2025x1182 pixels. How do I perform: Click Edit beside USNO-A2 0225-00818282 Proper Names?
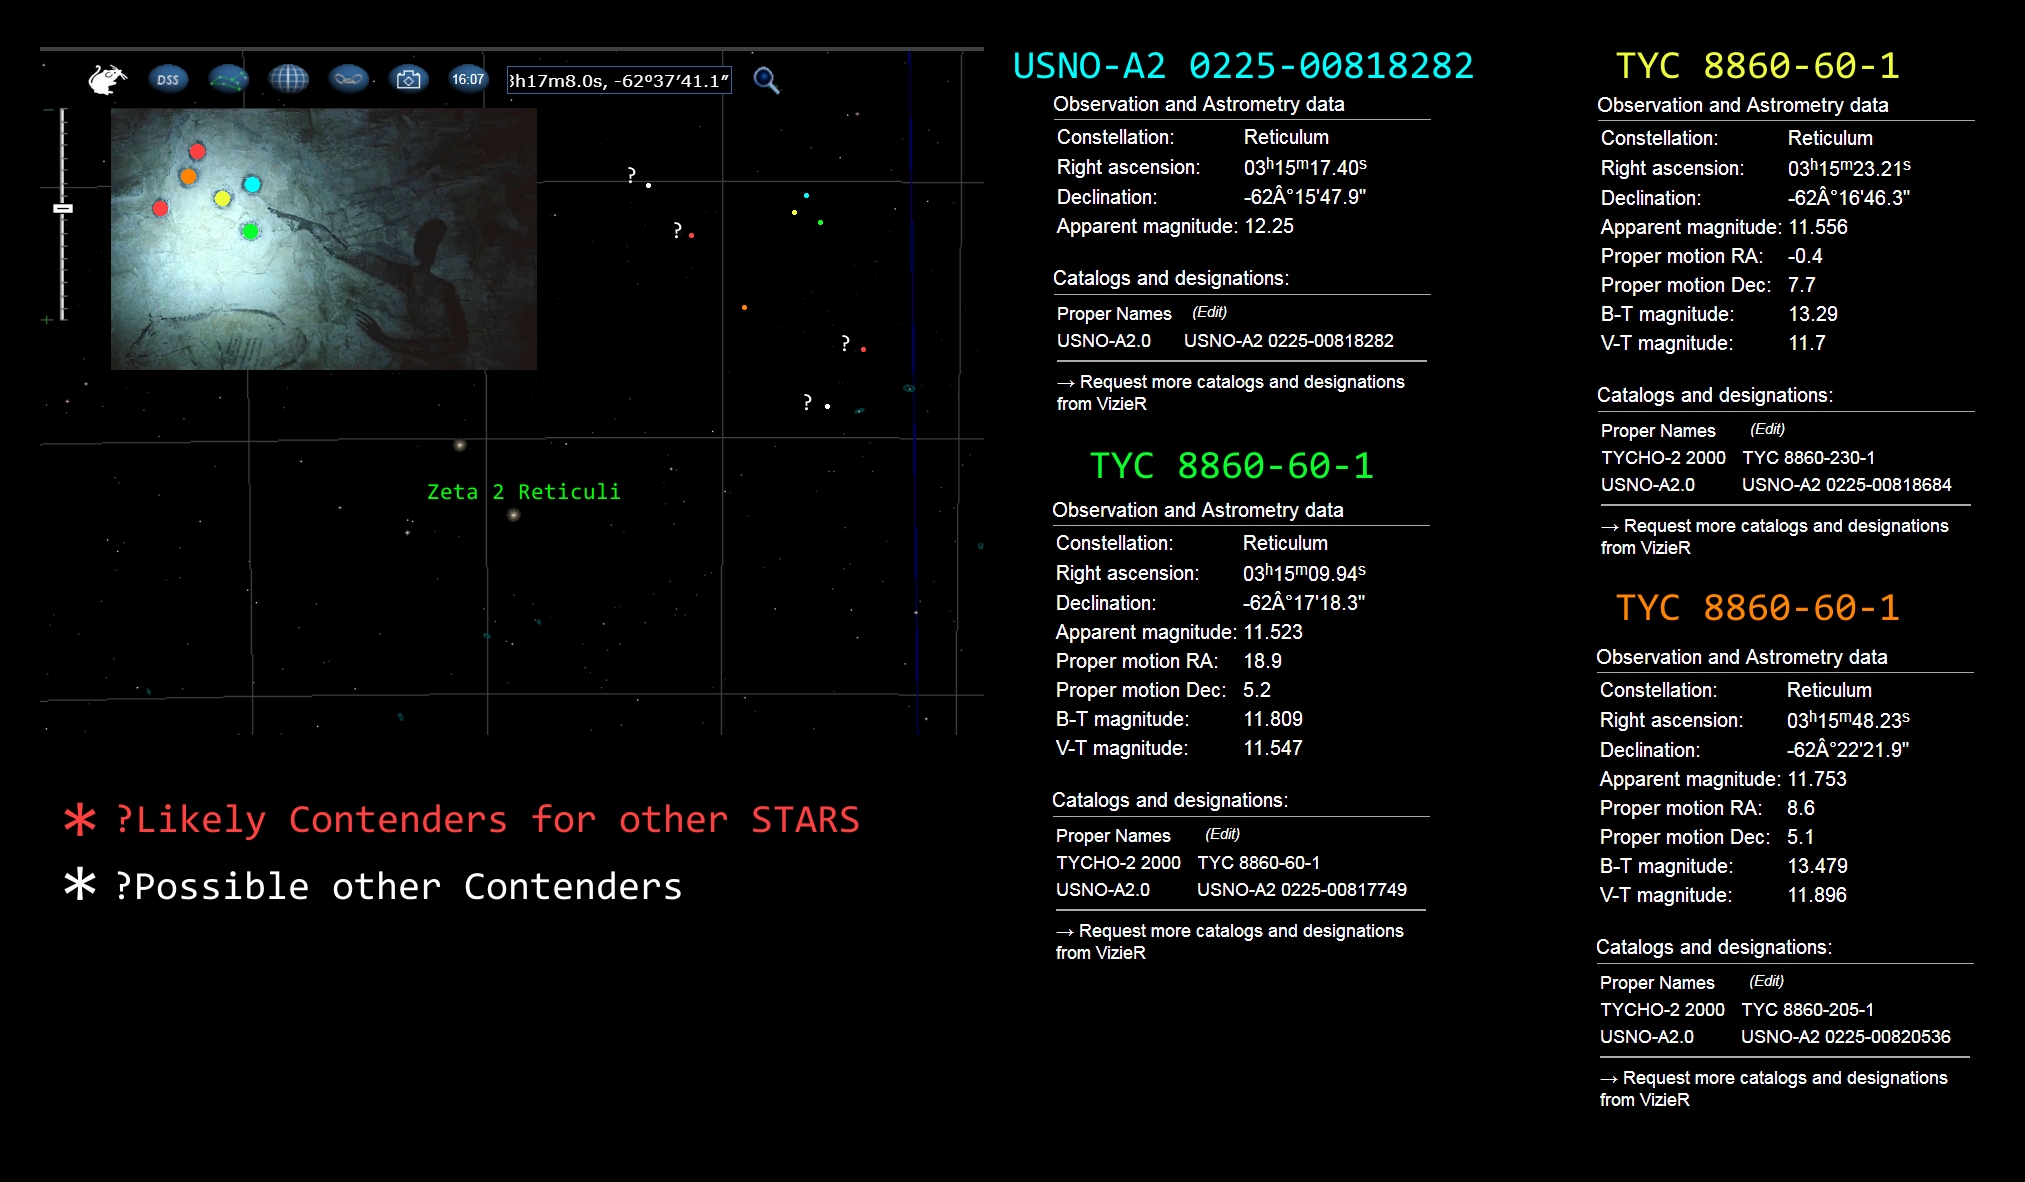tap(1209, 312)
